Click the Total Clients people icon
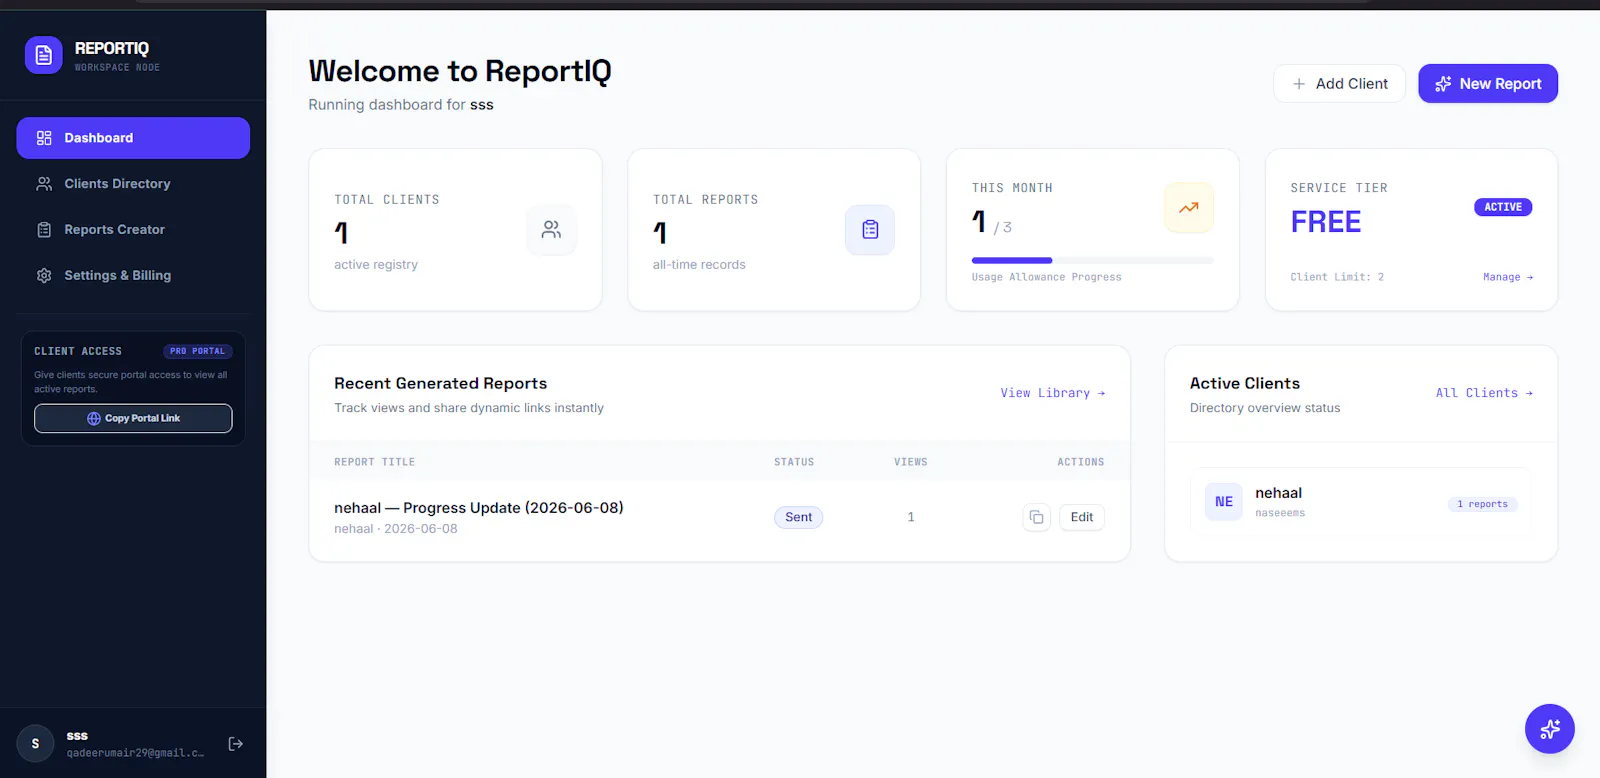The width and height of the screenshot is (1600, 778). click(551, 230)
